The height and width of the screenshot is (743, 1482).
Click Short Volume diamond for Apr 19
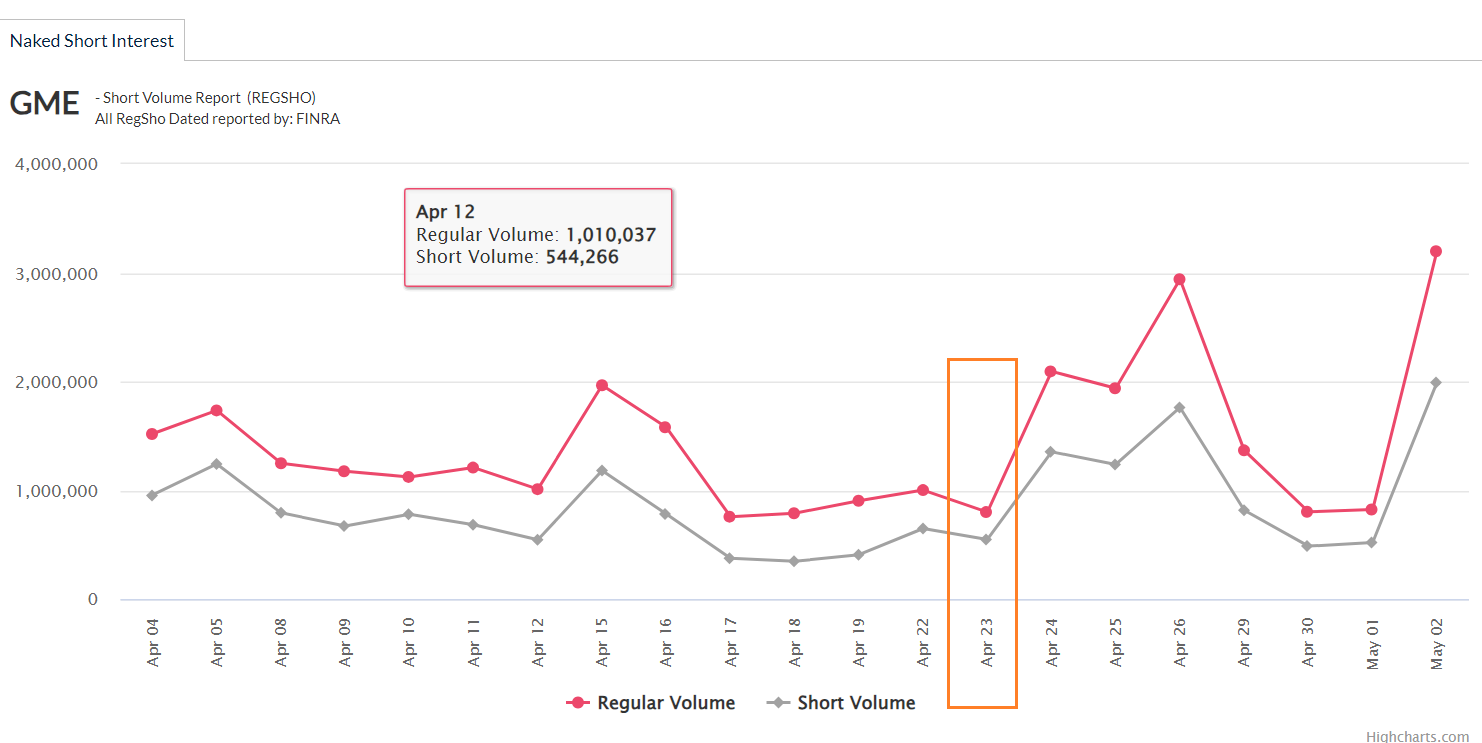coord(858,555)
